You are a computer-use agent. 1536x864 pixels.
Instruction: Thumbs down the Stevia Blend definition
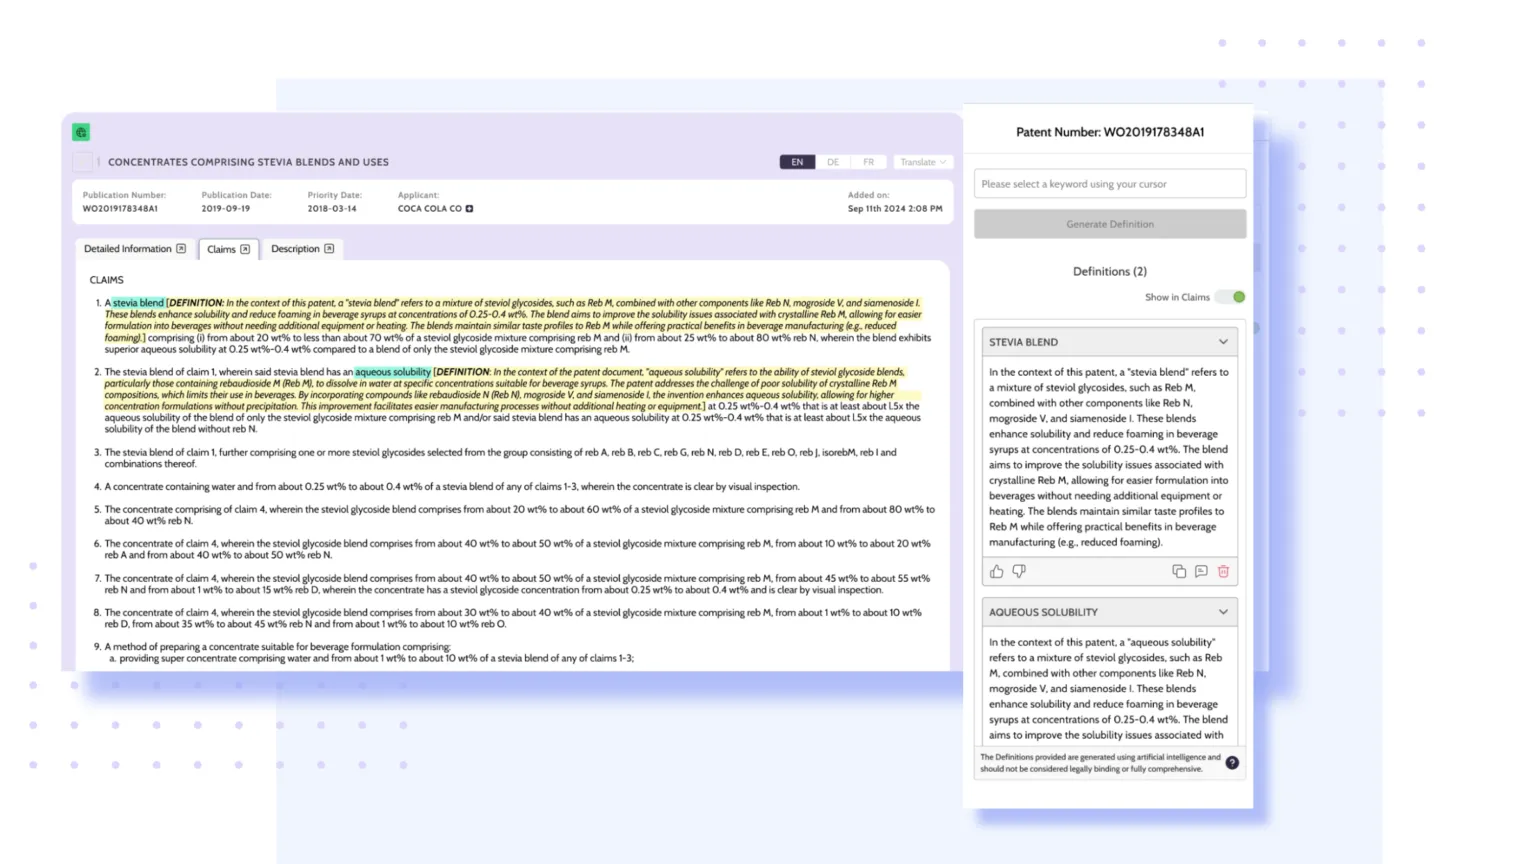(1019, 571)
